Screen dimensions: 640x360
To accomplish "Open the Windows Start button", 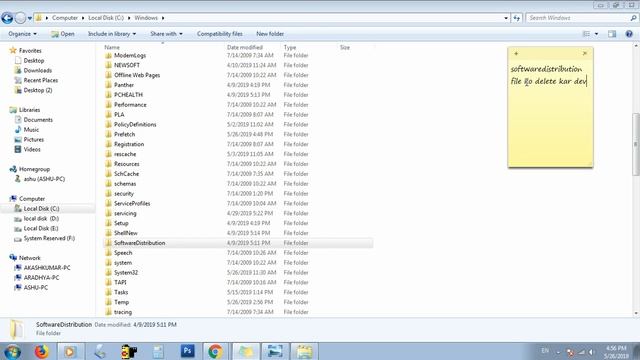I will (x=12, y=351).
